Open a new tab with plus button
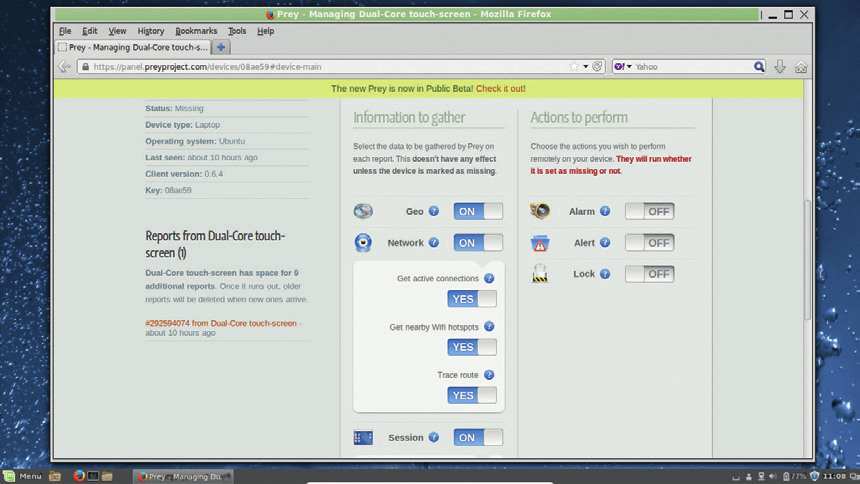Viewport: 860px width, 484px height. click(221, 47)
